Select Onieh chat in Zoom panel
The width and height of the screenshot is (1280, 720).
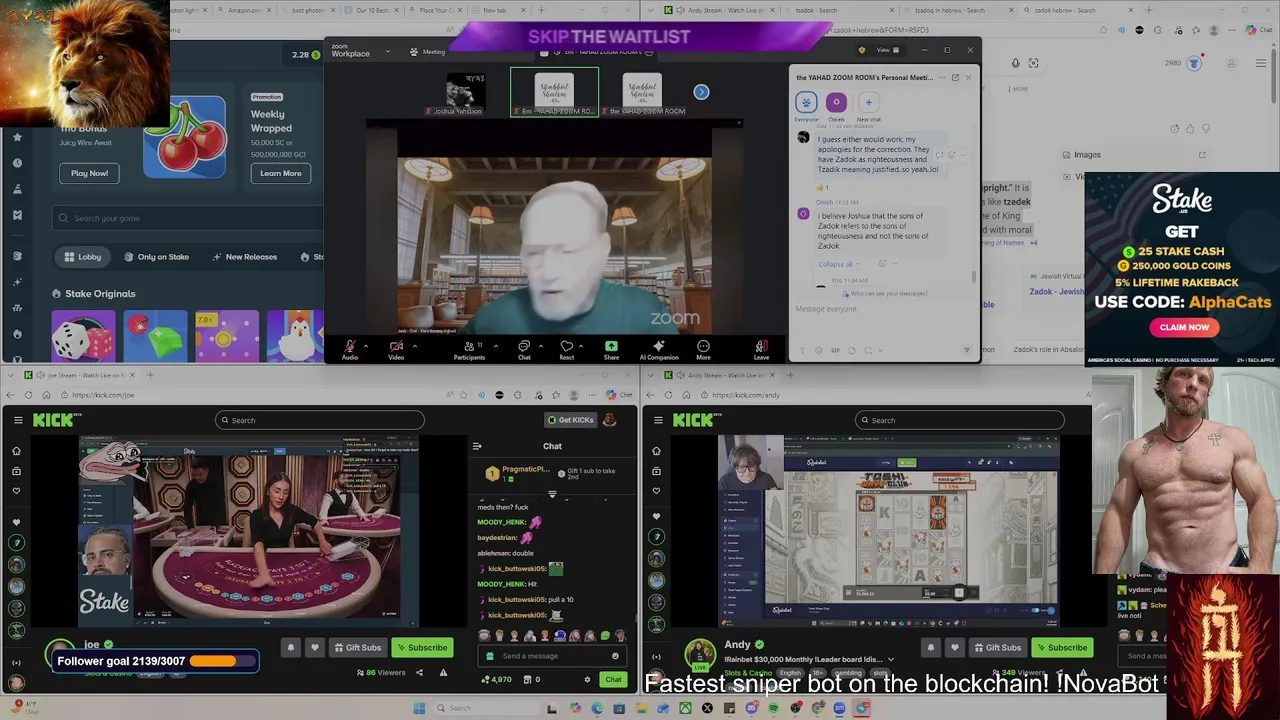[836, 104]
